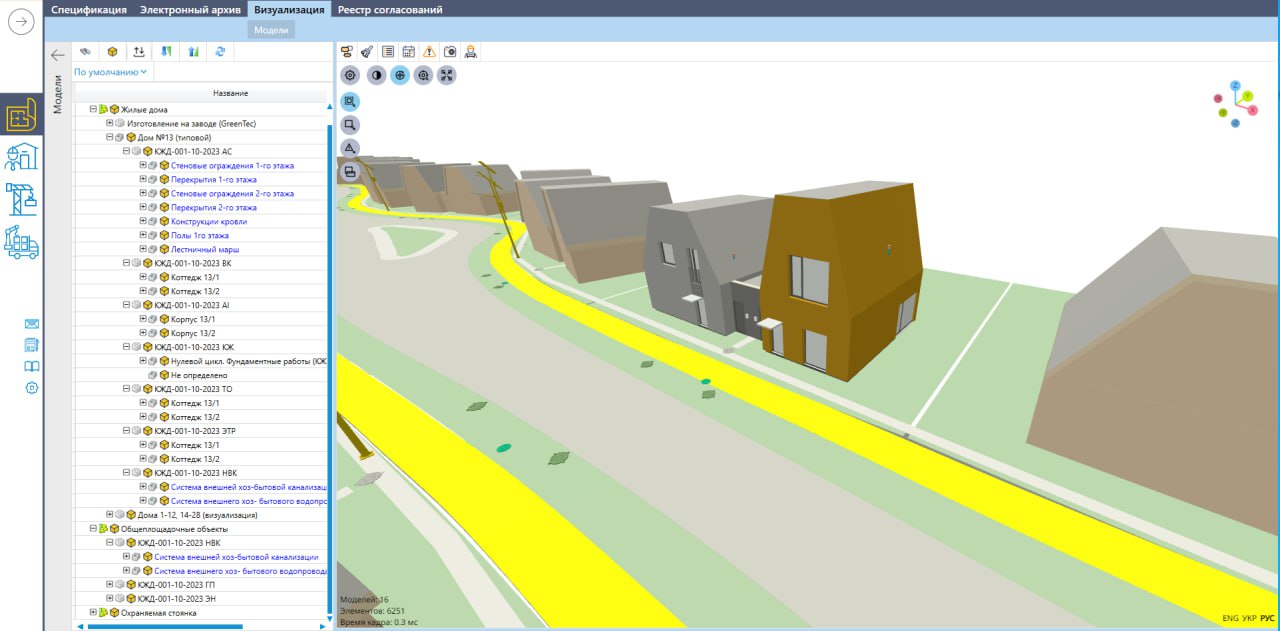
Task: Open the warning triangle icon in viewer toolbar
Action: 429,52
